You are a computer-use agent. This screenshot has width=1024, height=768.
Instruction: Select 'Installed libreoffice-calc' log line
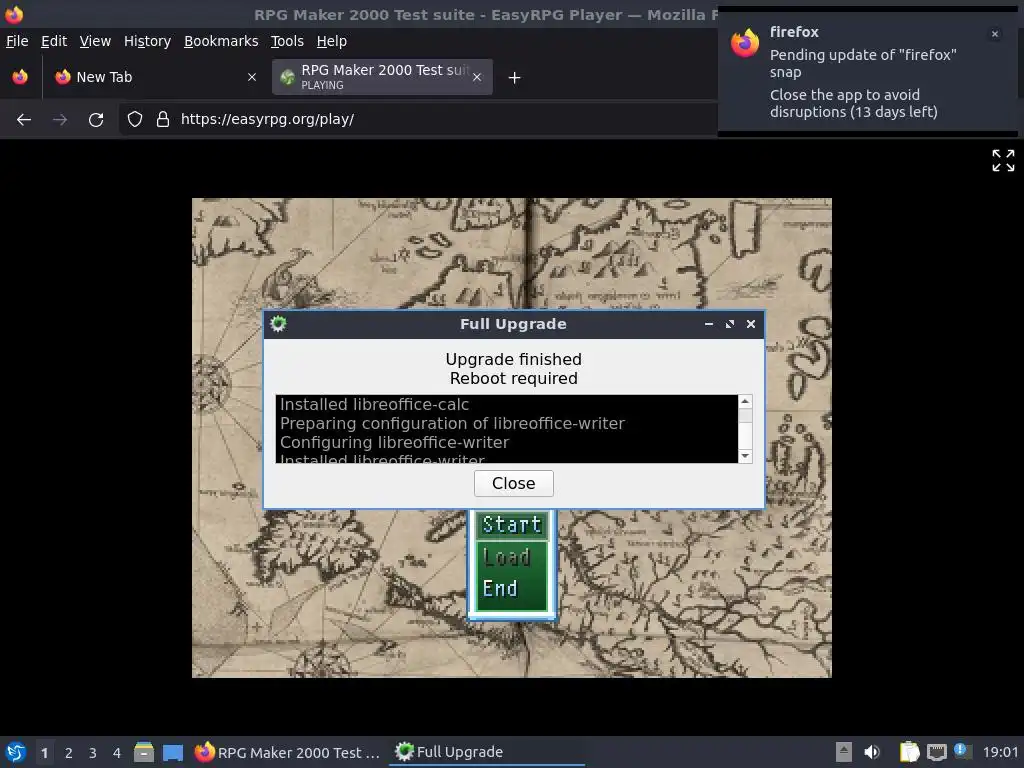[375, 404]
